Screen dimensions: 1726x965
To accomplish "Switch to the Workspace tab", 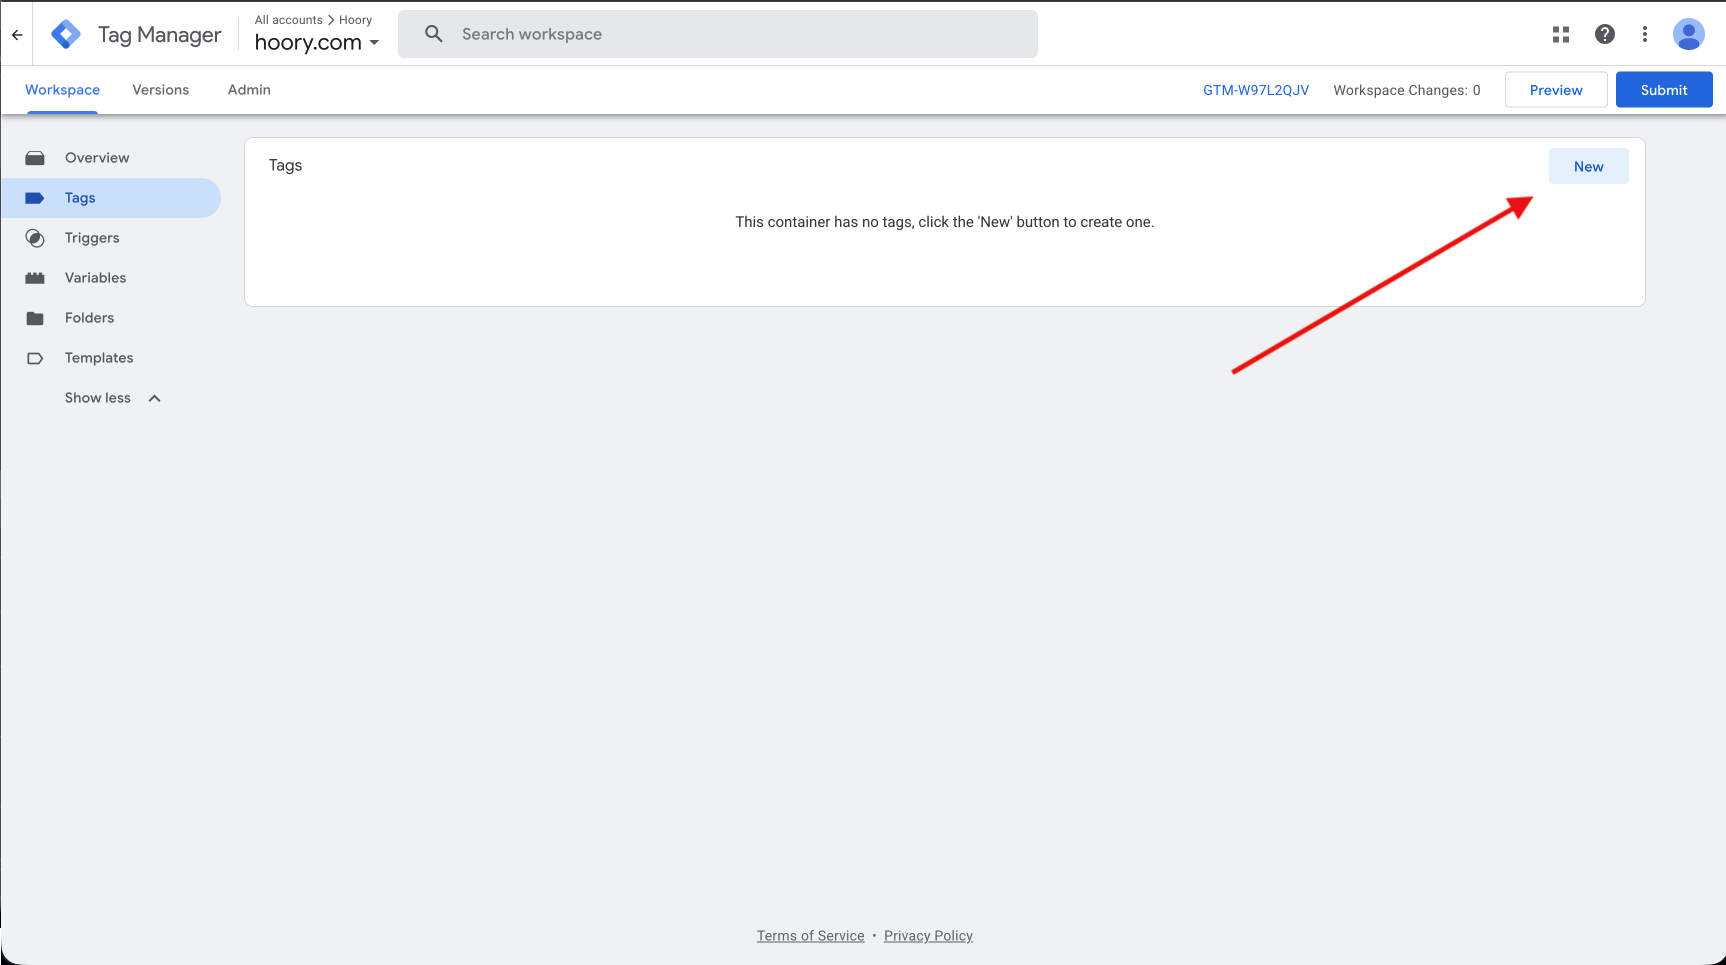I will point(62,90).
